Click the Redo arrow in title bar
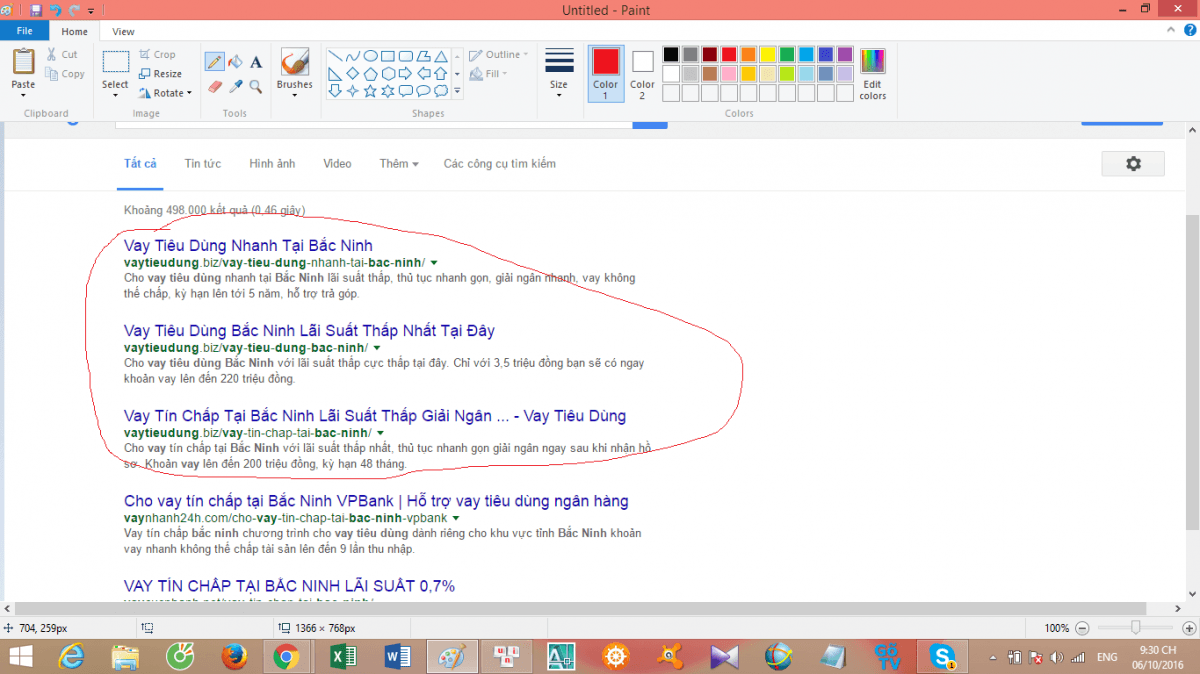This screenshot has height=674, width=1200. point(74,10)
